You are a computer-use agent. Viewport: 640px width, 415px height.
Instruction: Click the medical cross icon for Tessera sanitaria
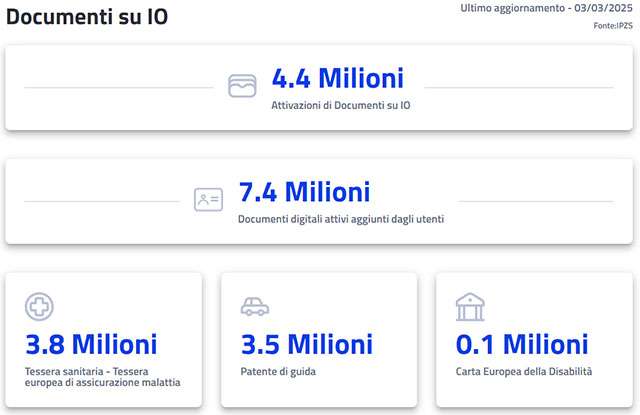point(39,306)
